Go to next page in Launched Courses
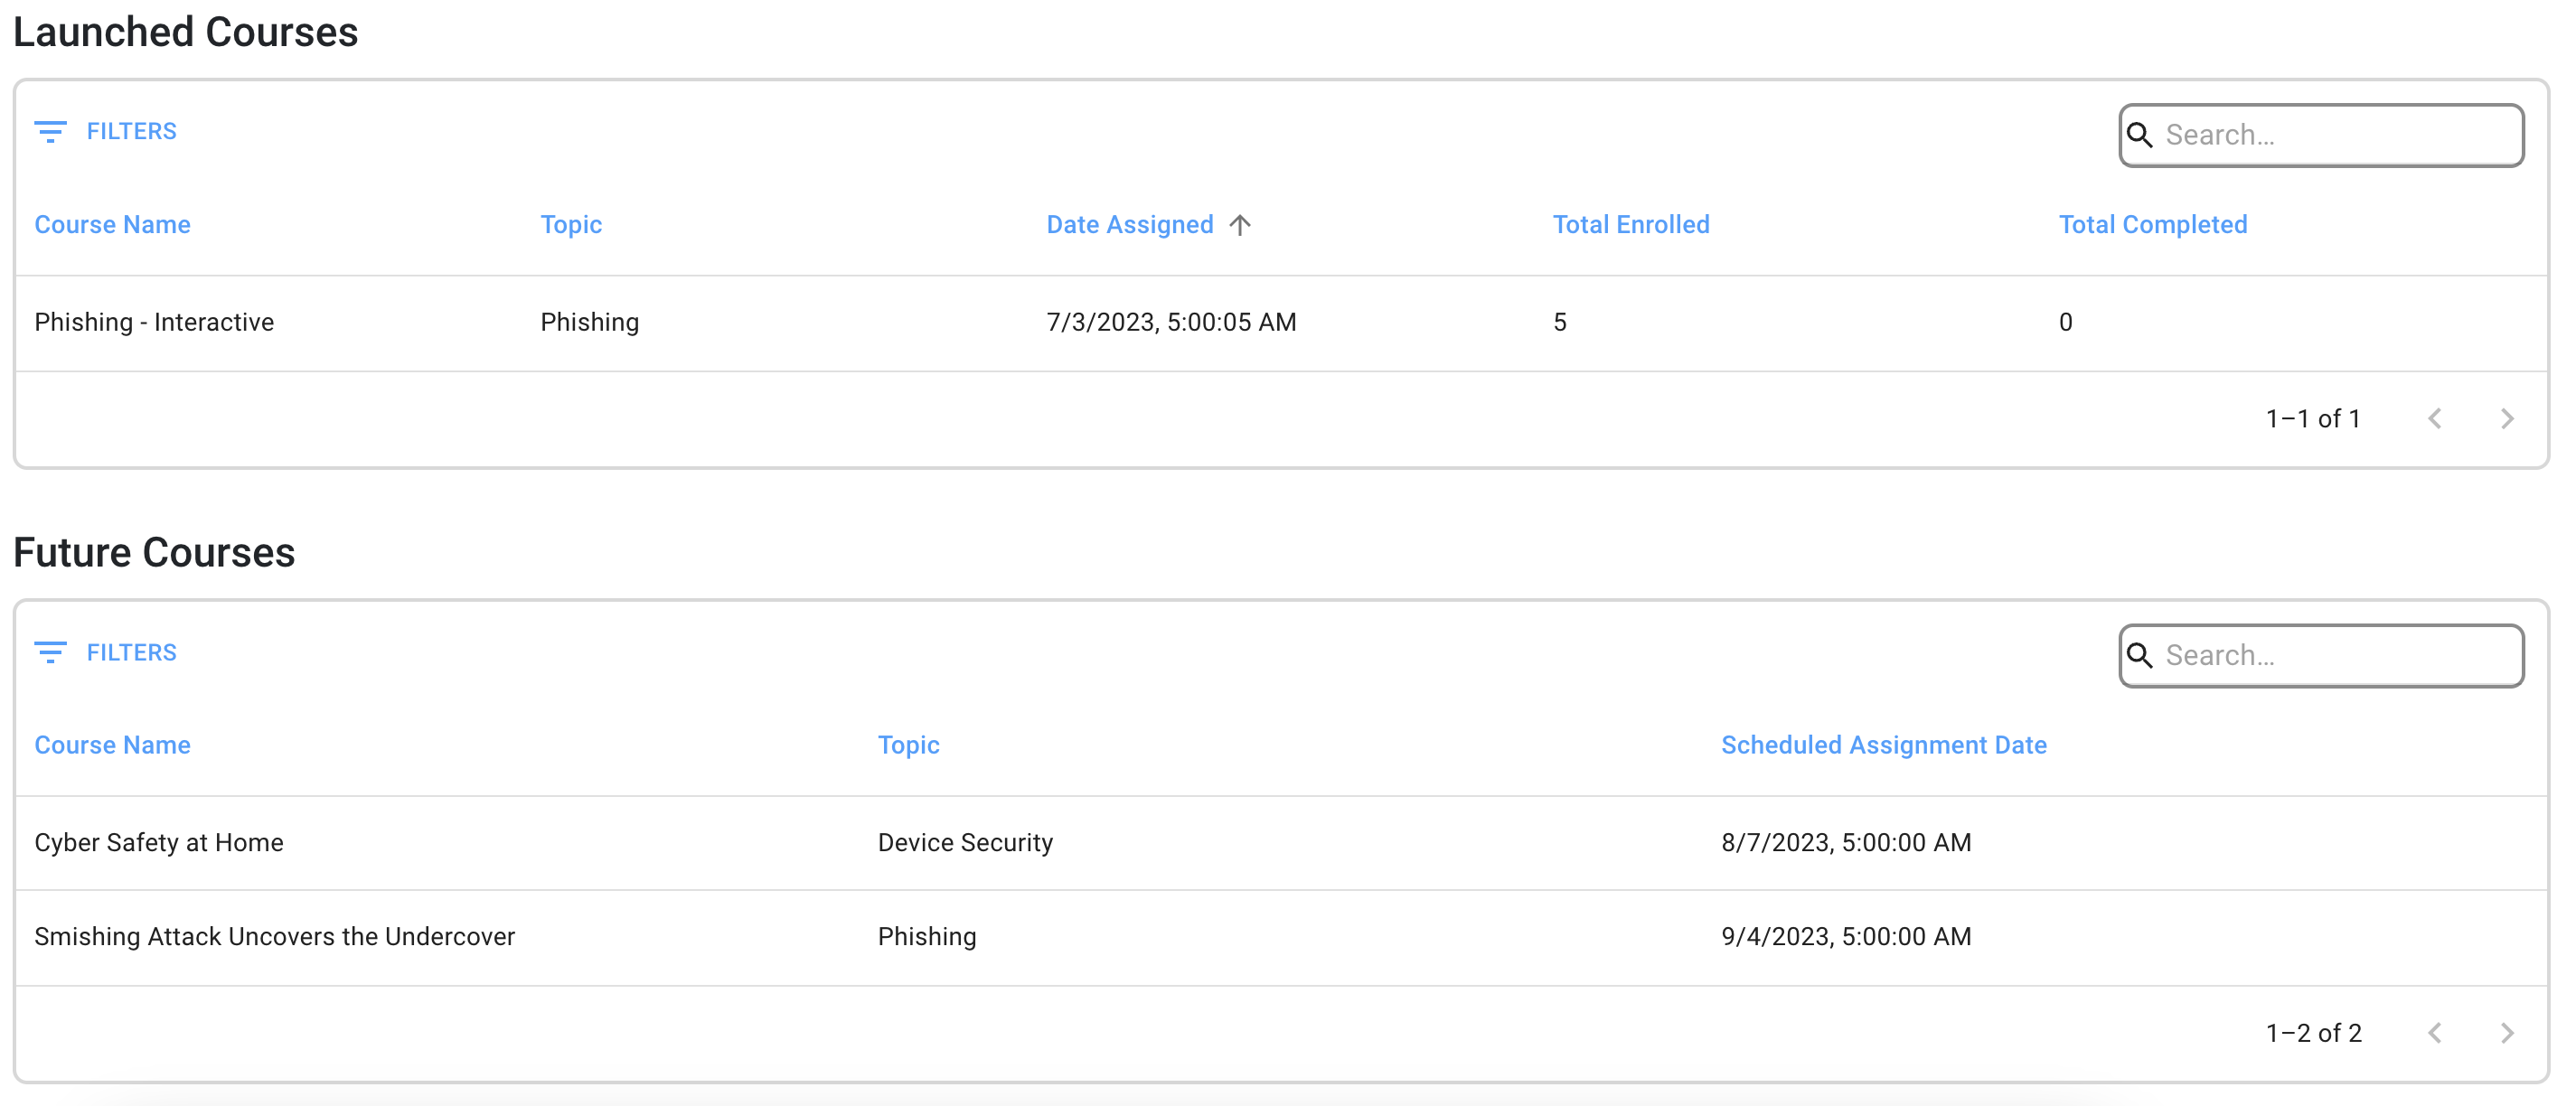This screenshot has height=1106, width=2576. pos(2506,419)
